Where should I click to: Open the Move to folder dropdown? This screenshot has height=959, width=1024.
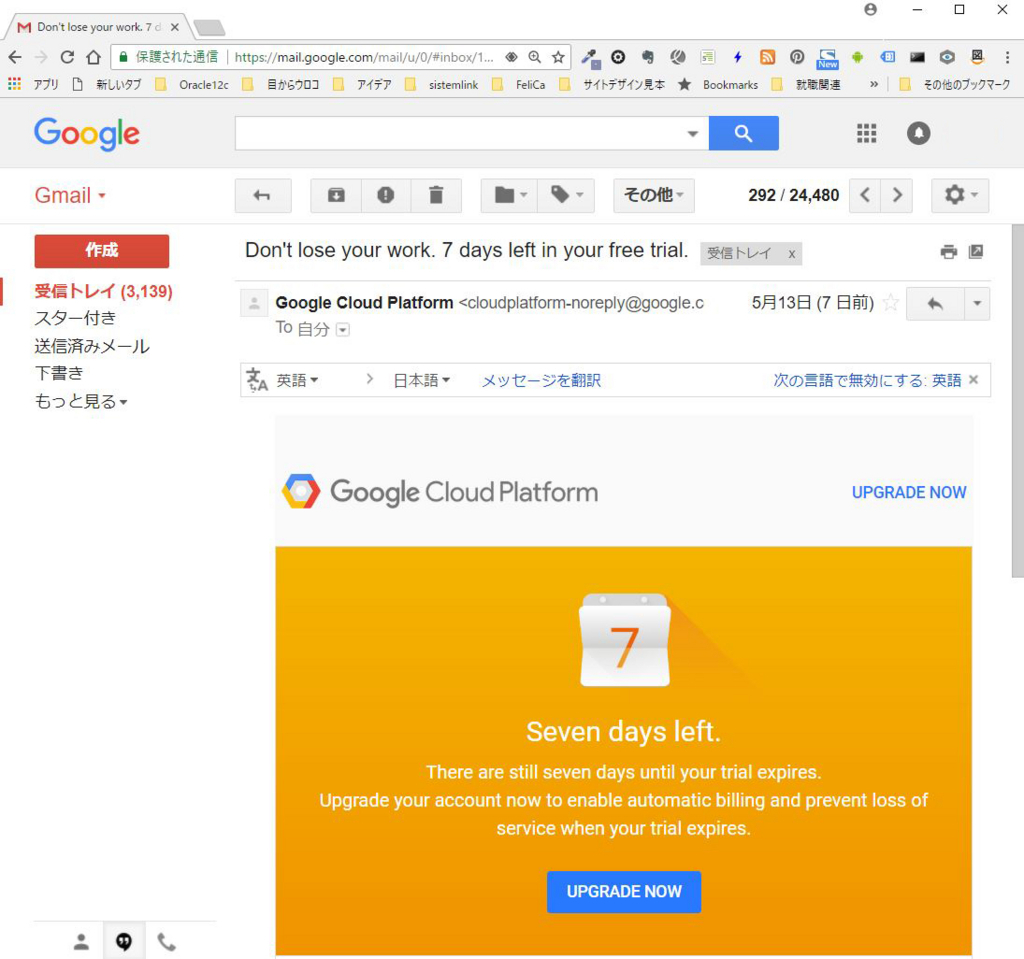(x=509, y=195)
